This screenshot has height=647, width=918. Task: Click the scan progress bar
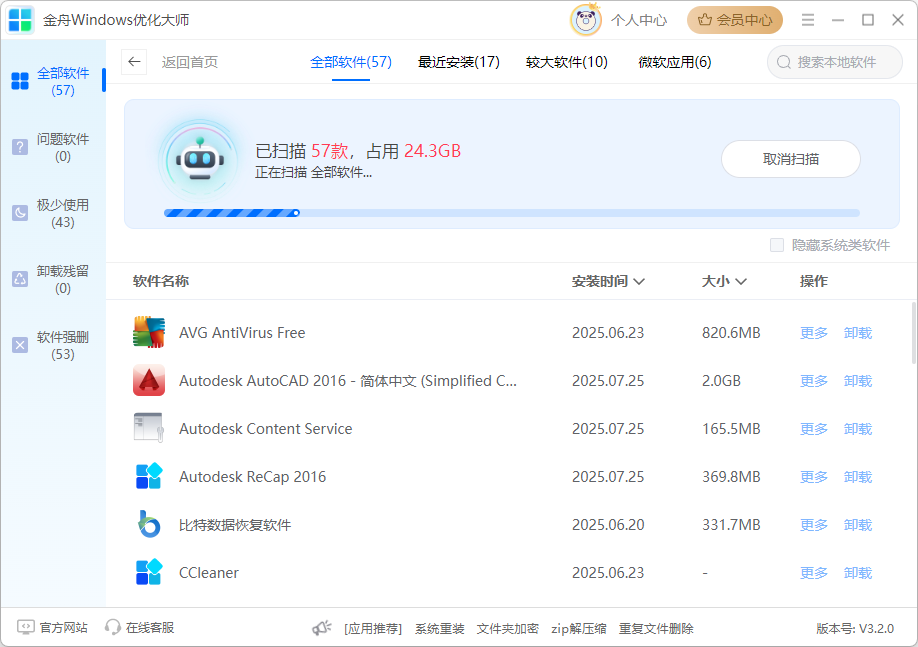(x=512, y=213)
